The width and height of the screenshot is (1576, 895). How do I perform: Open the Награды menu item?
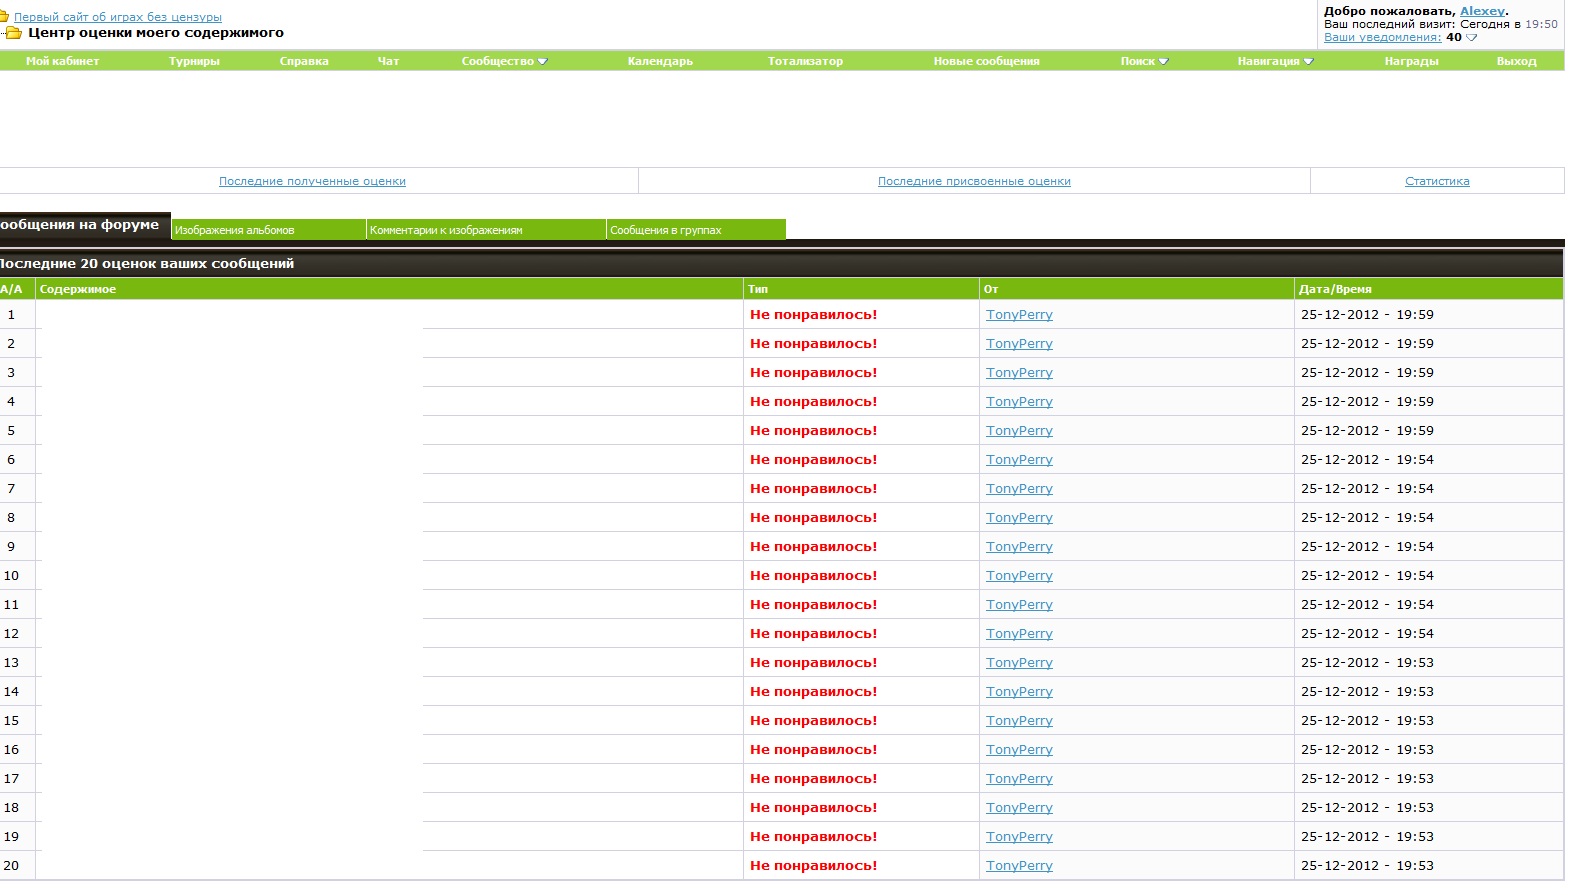[1411, 62]
